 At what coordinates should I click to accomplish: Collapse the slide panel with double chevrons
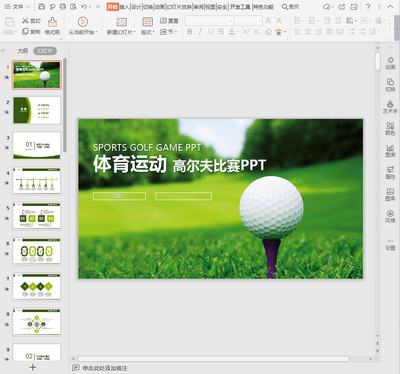(x=3, y=51)
